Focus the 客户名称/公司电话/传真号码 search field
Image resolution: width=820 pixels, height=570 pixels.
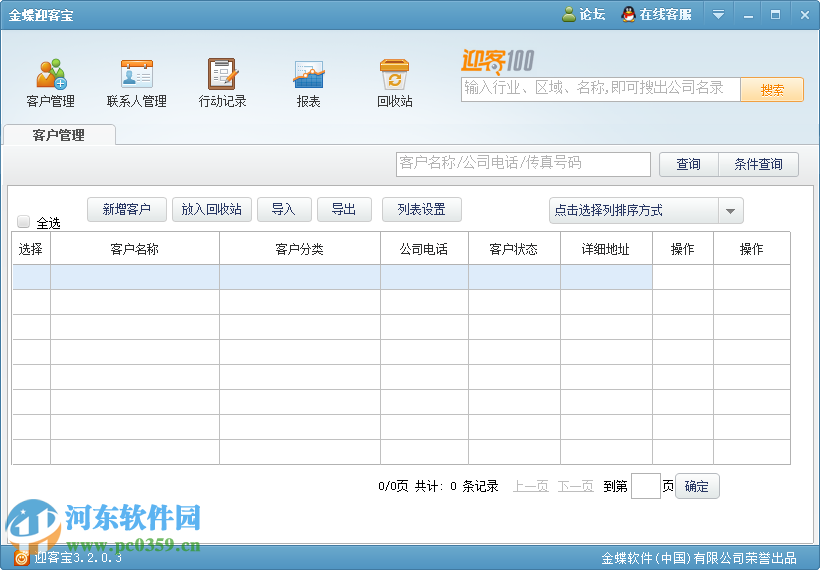point(523,164)
